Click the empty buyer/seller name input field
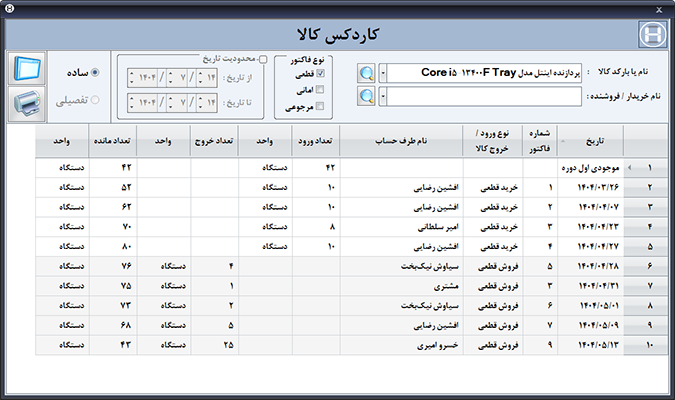 [x=484, y=96]
